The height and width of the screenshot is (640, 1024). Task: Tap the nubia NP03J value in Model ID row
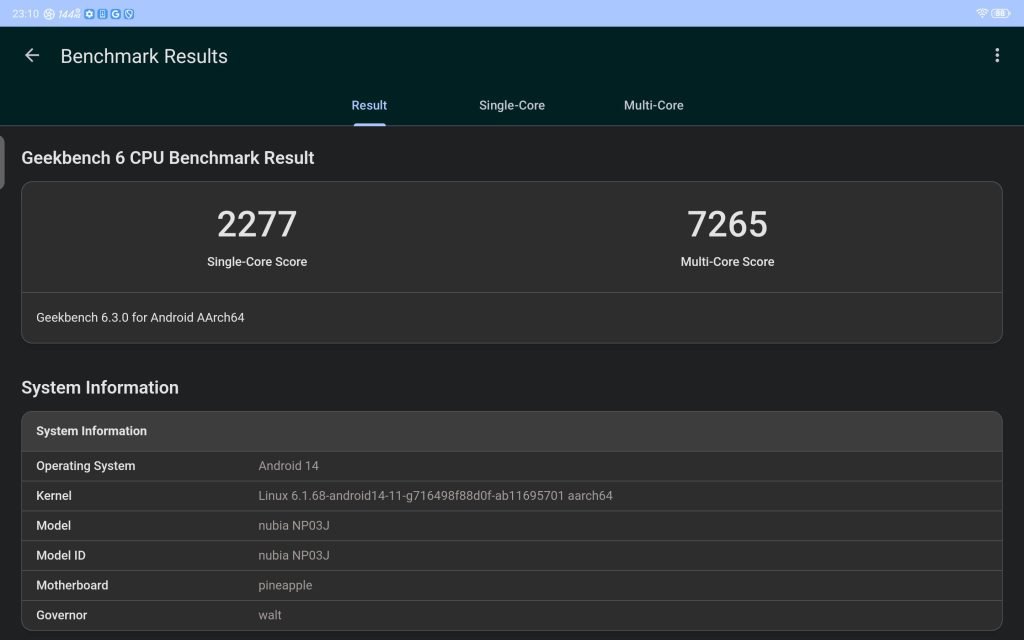click(294, 556)
